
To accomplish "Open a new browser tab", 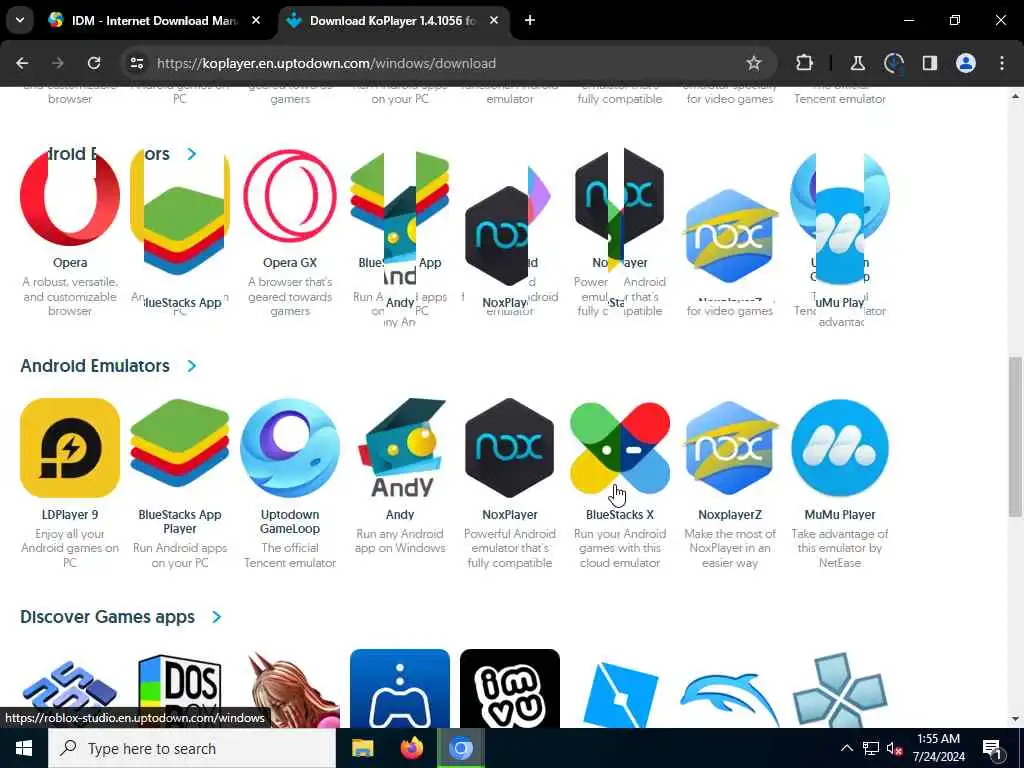I will click(x=530, y=21).
